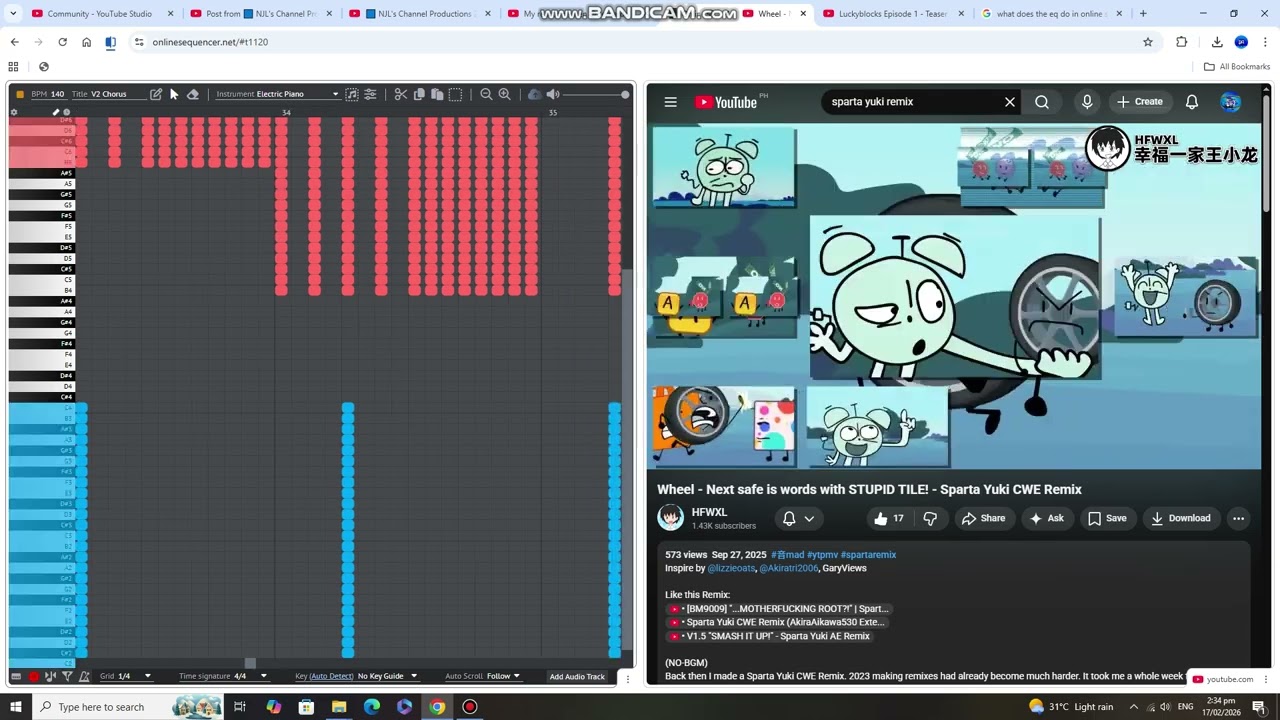Cut selected notes with scissors icon
Viewport: 1280px width, 720px height.
[401, 94]
